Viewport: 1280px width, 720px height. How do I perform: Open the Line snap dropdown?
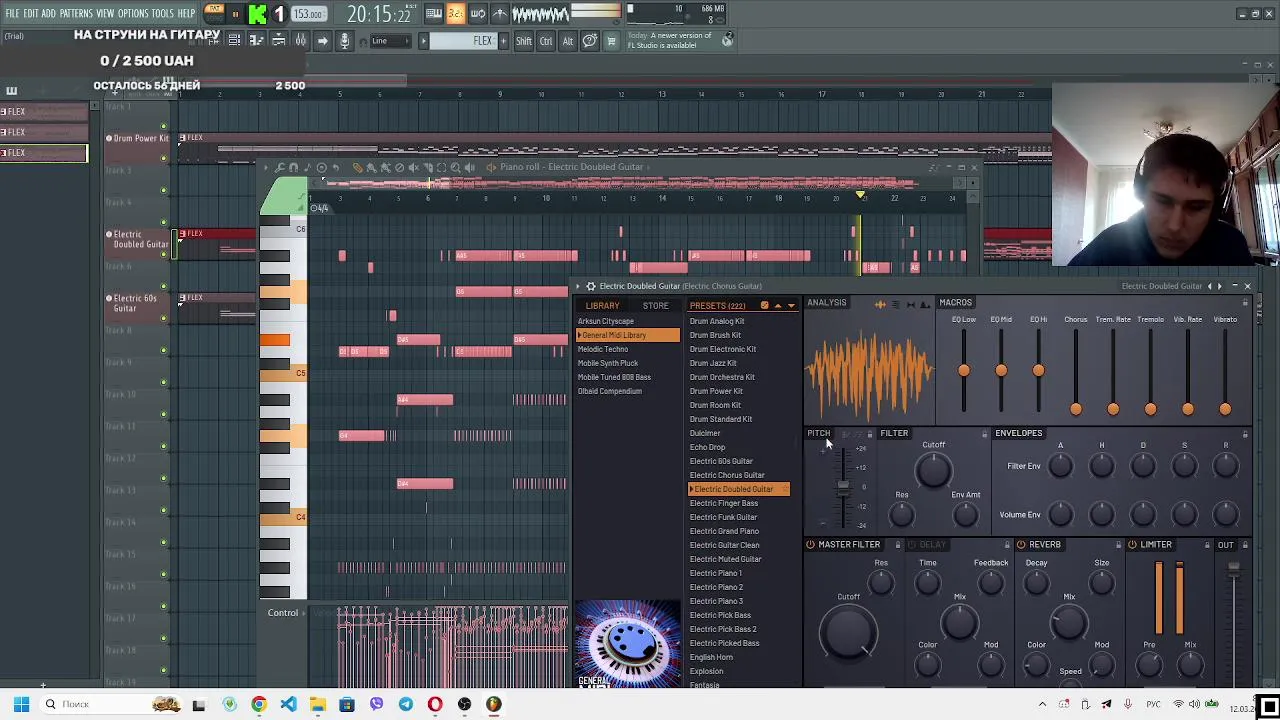click(390, 41)
